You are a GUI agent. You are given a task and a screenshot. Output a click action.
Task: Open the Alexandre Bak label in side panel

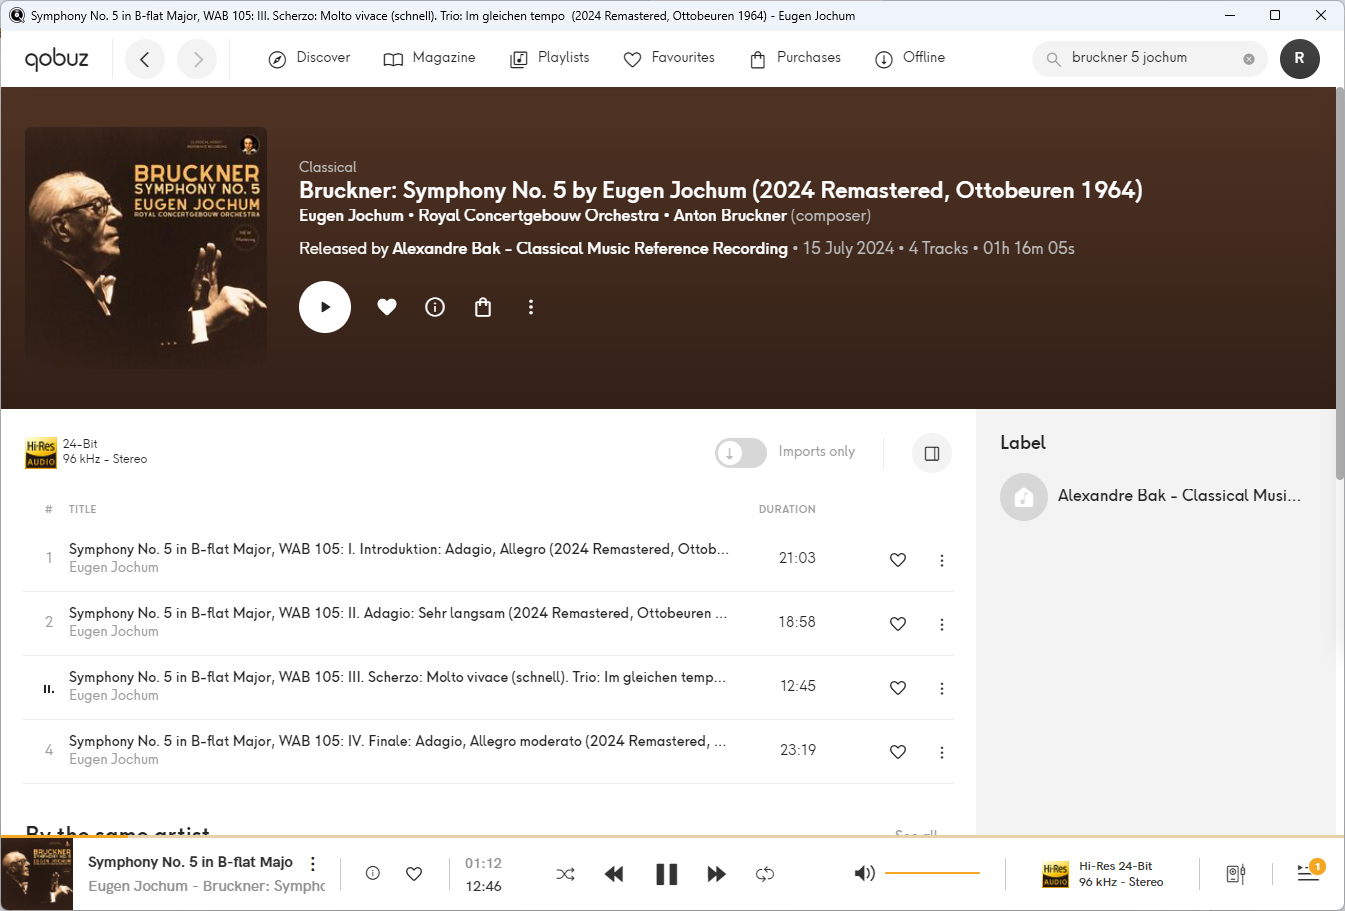click(x=1179, y=496)
